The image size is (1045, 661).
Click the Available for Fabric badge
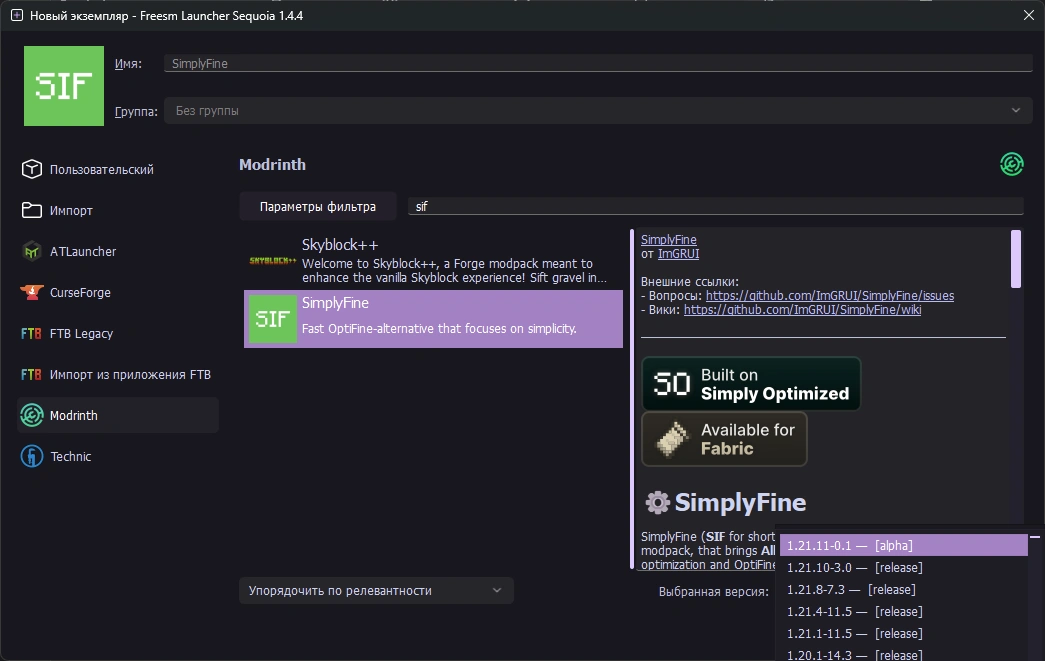(x=724, y=439)
